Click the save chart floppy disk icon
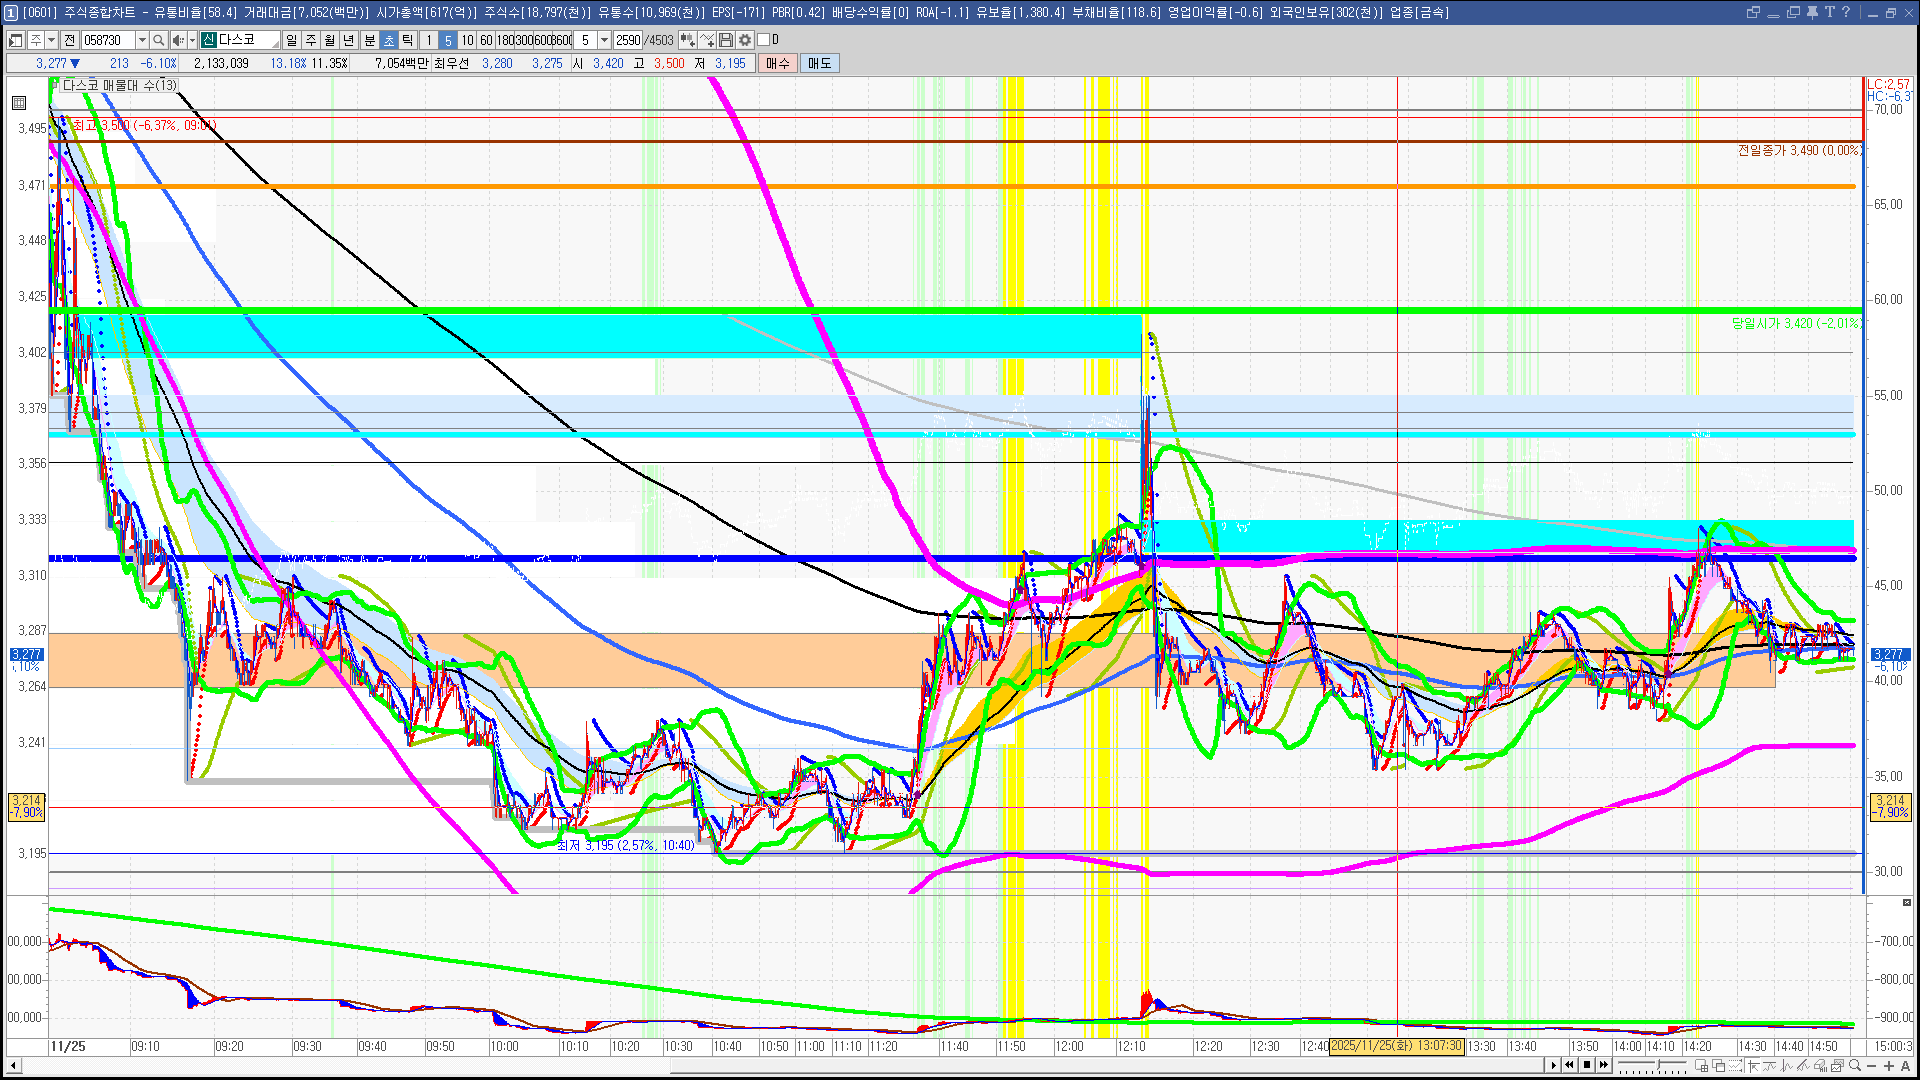This screenshot has width=1920, height=1080. pos(726,40)
